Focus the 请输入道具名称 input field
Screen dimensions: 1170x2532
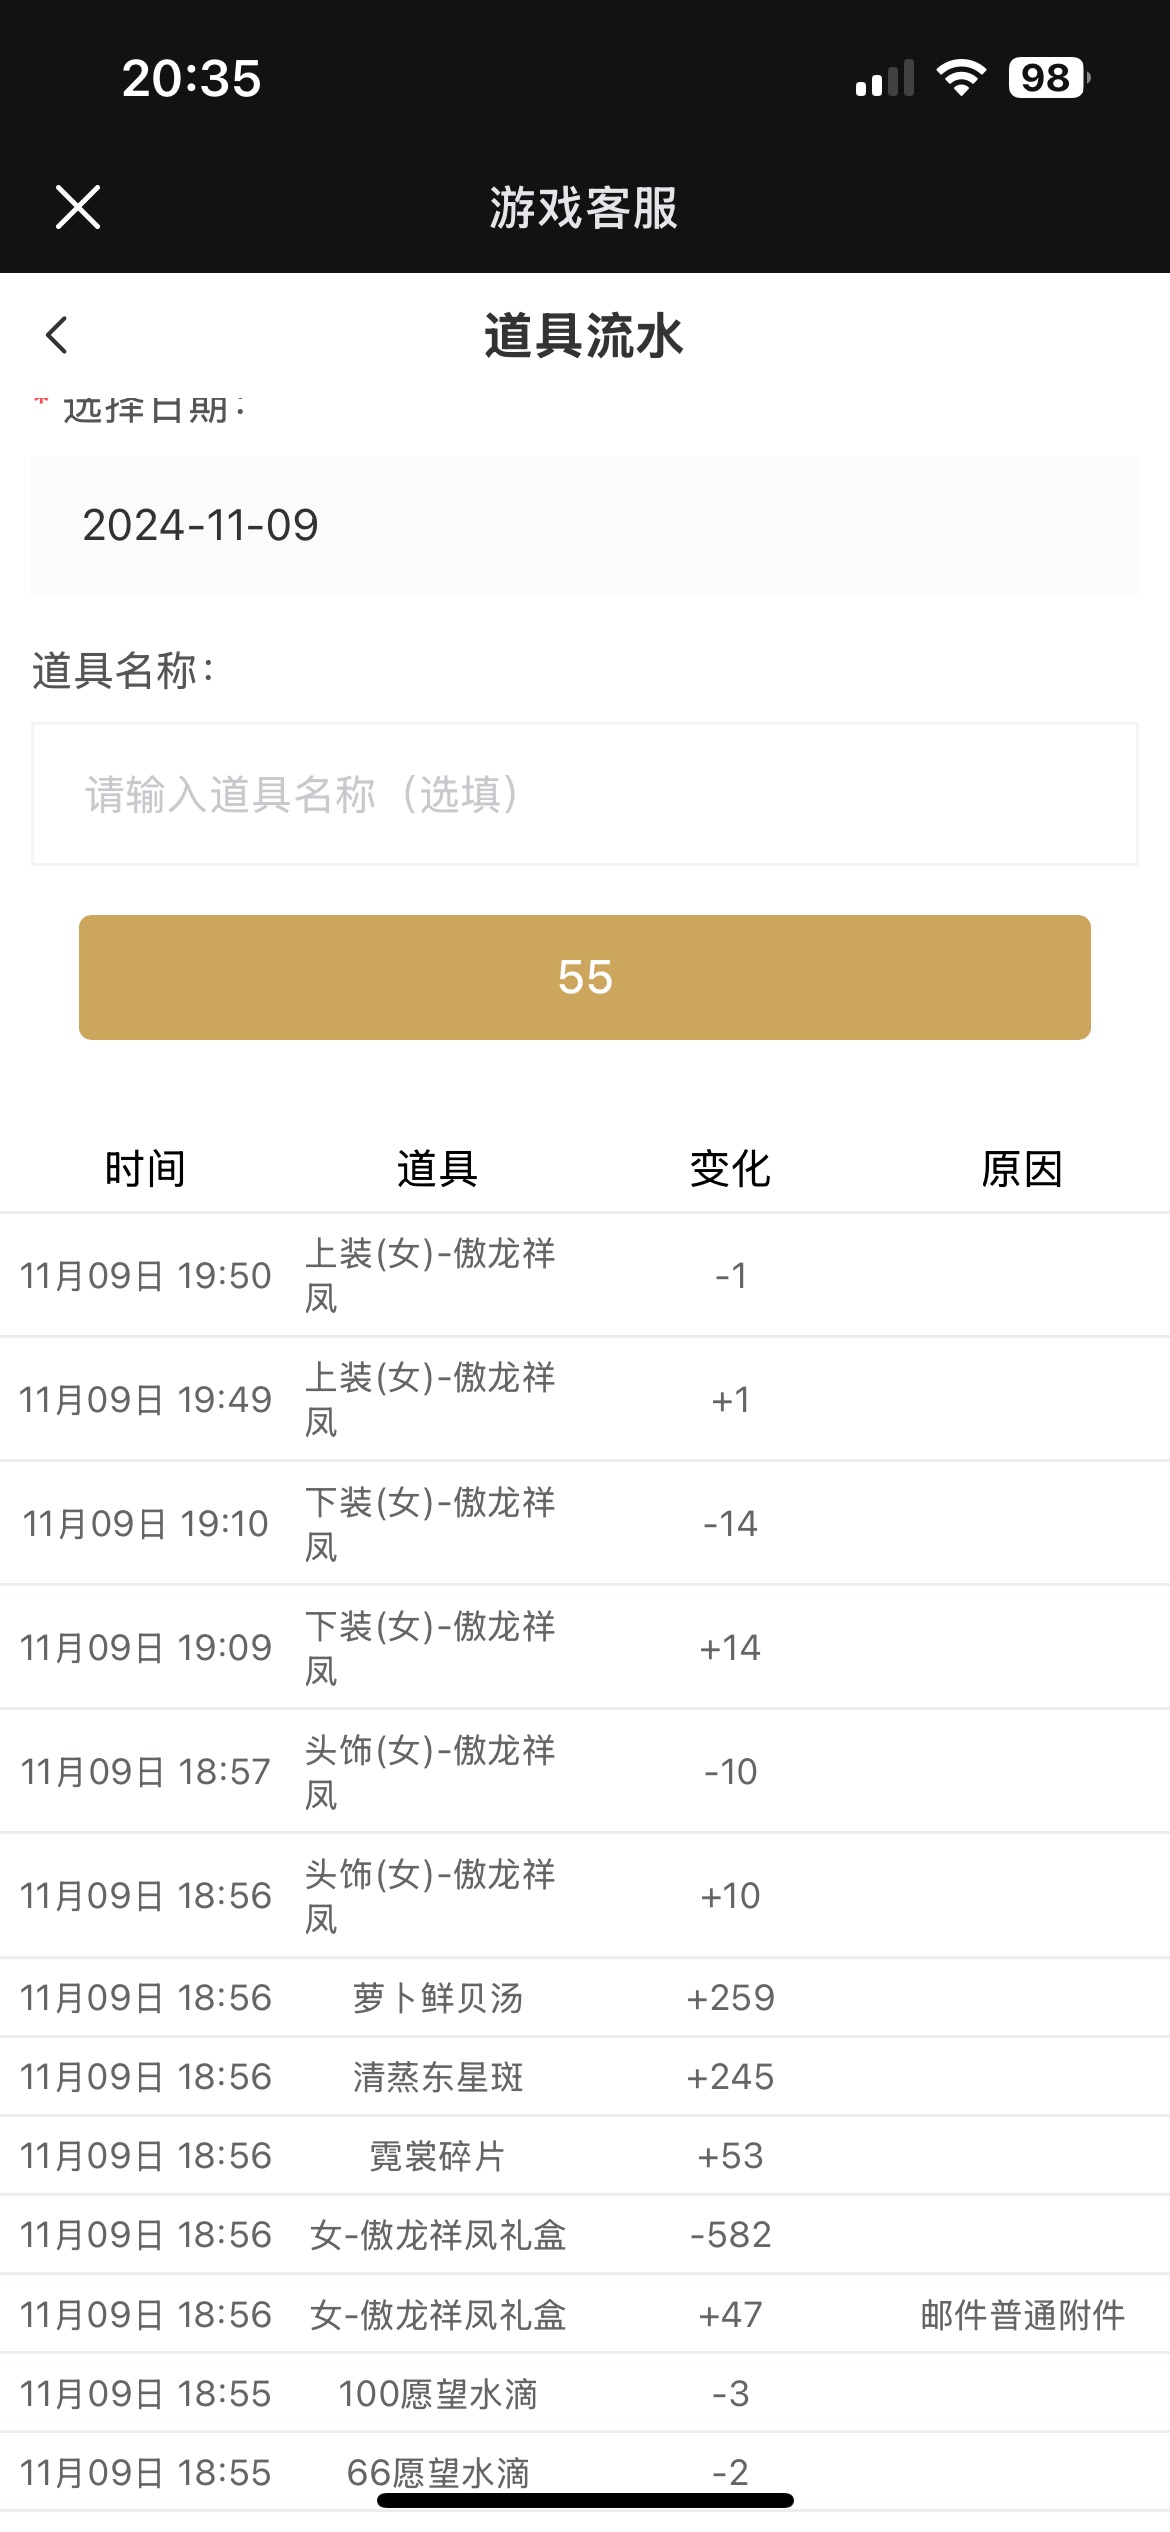584,794
